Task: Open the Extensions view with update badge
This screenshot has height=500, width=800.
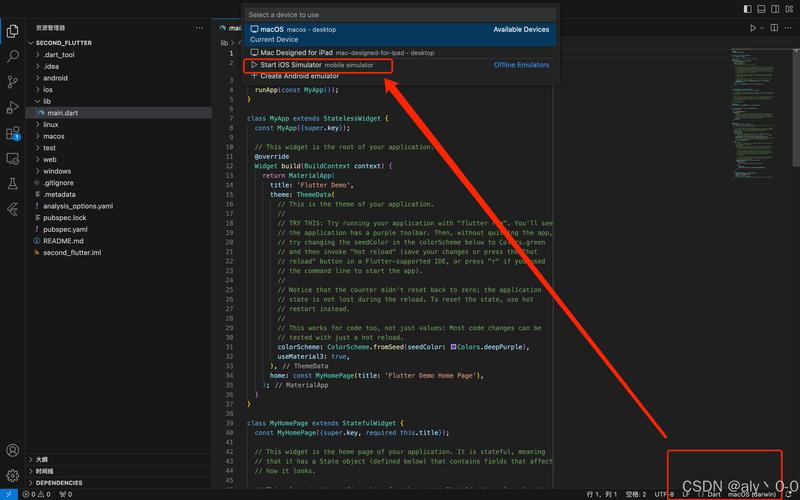Action: click(x=12, y=133)
